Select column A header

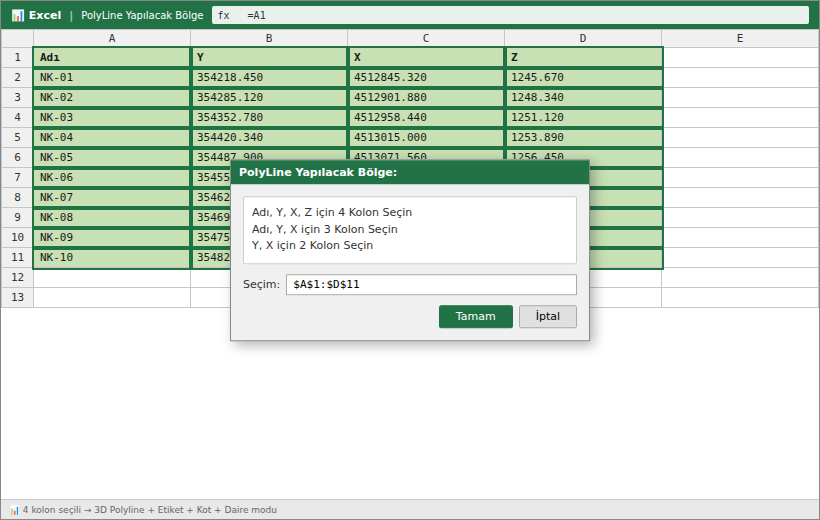(112, 38)
